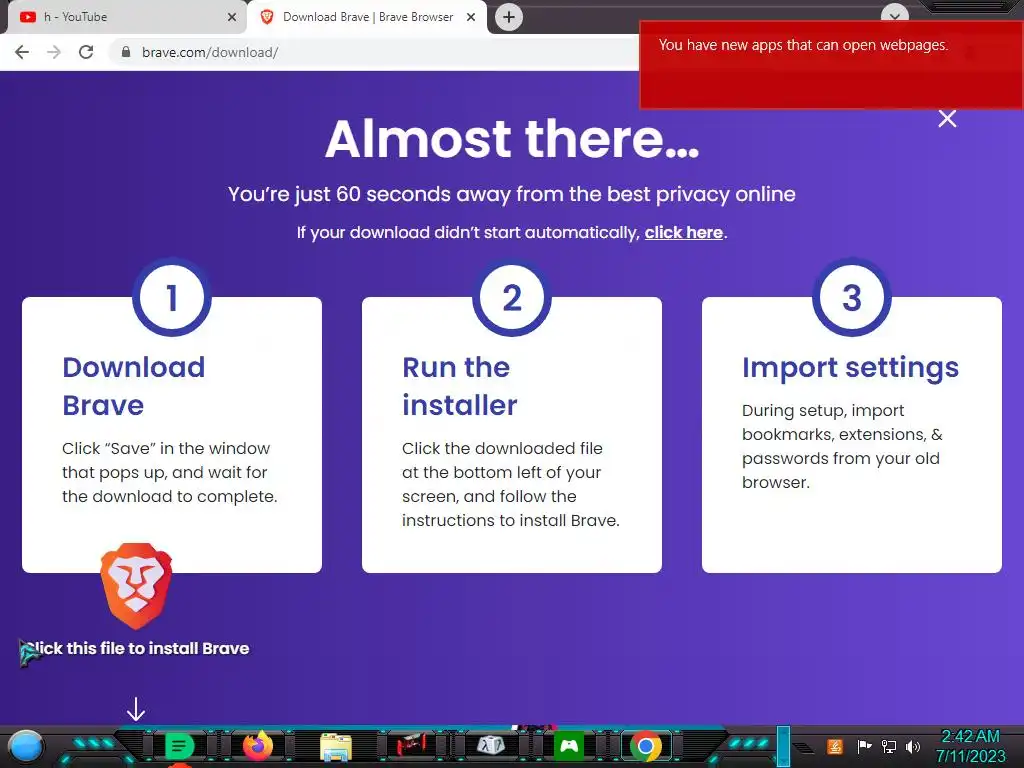This screenshot has height=768, width=1024.
Task: Open the Windows Start orb
Action: pyautogui.click(x=26, y=747)
